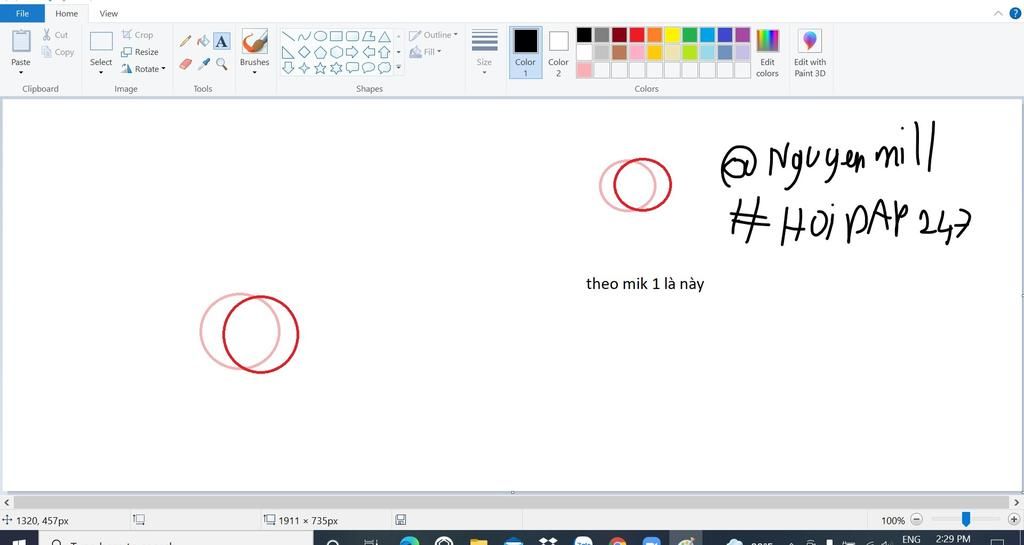Viewport: 1024px width, 545px height.
Task: Pick the Triangle shape
Action: coord(385,36)
